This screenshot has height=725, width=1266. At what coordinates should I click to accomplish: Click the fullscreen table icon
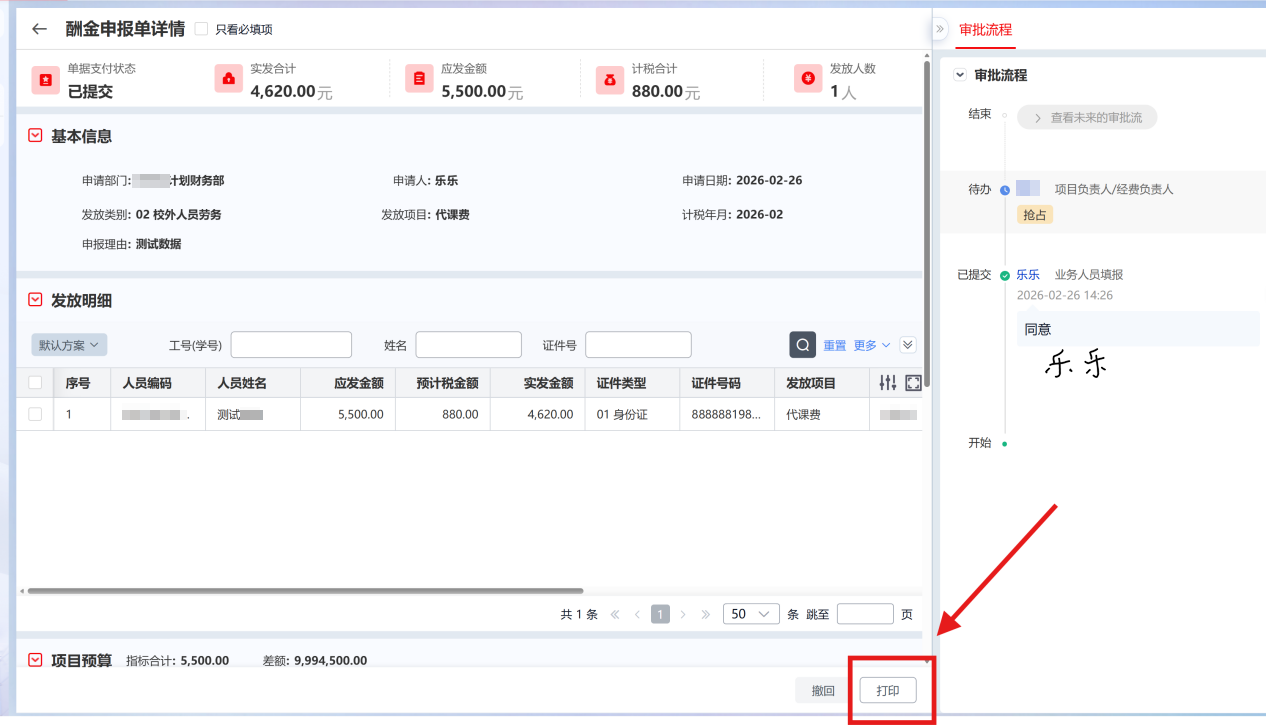(912, 383)
